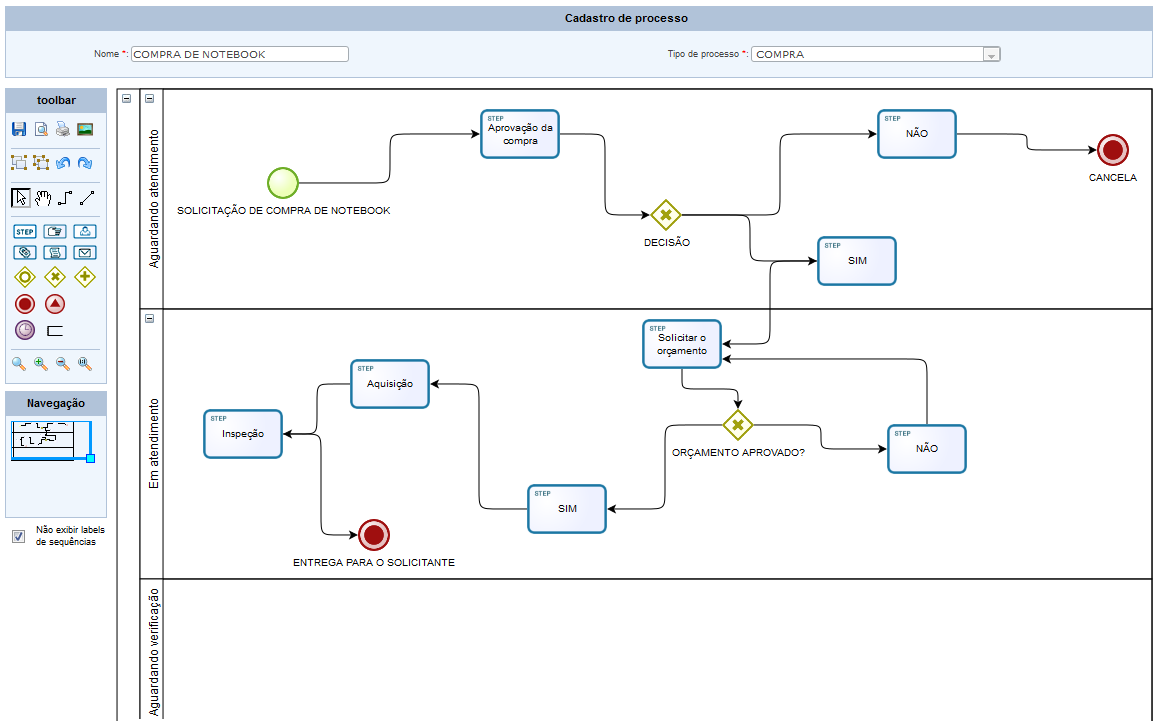Select the purple timer clock tool

pyautogui.click(x=25, y=330)
